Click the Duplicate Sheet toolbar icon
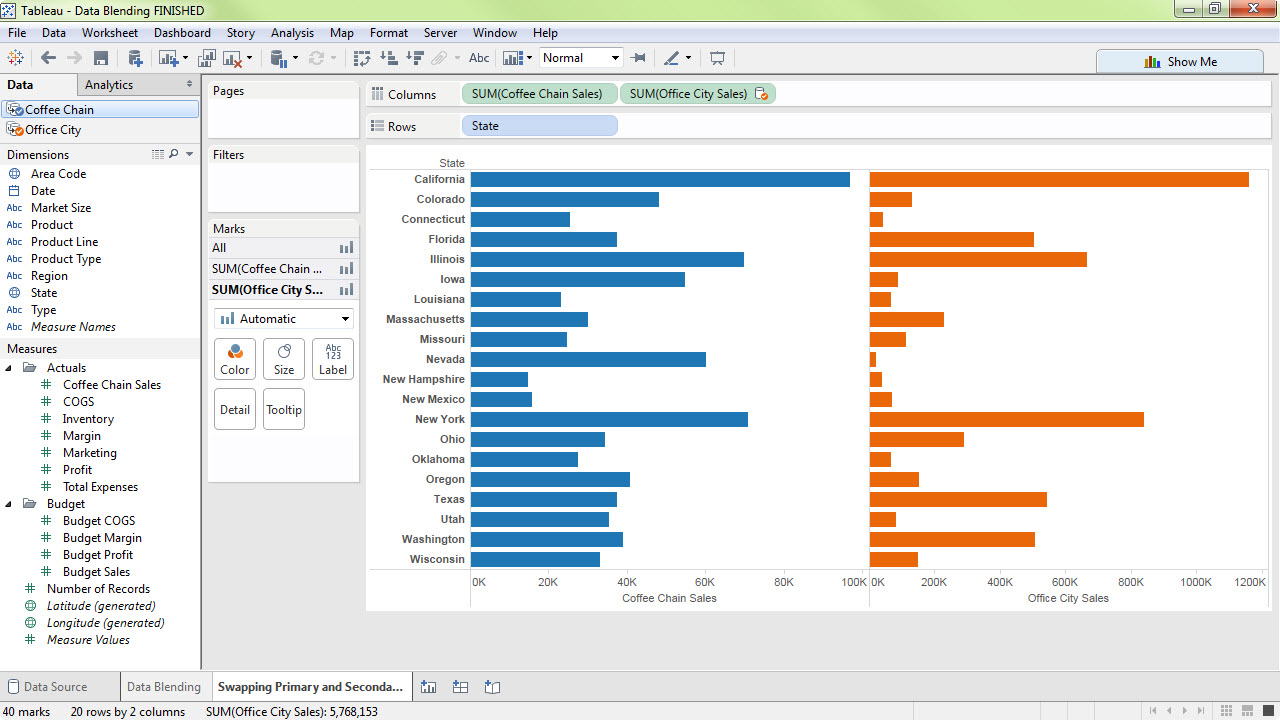Viewport: 1280px width, 720px height. 208,58
